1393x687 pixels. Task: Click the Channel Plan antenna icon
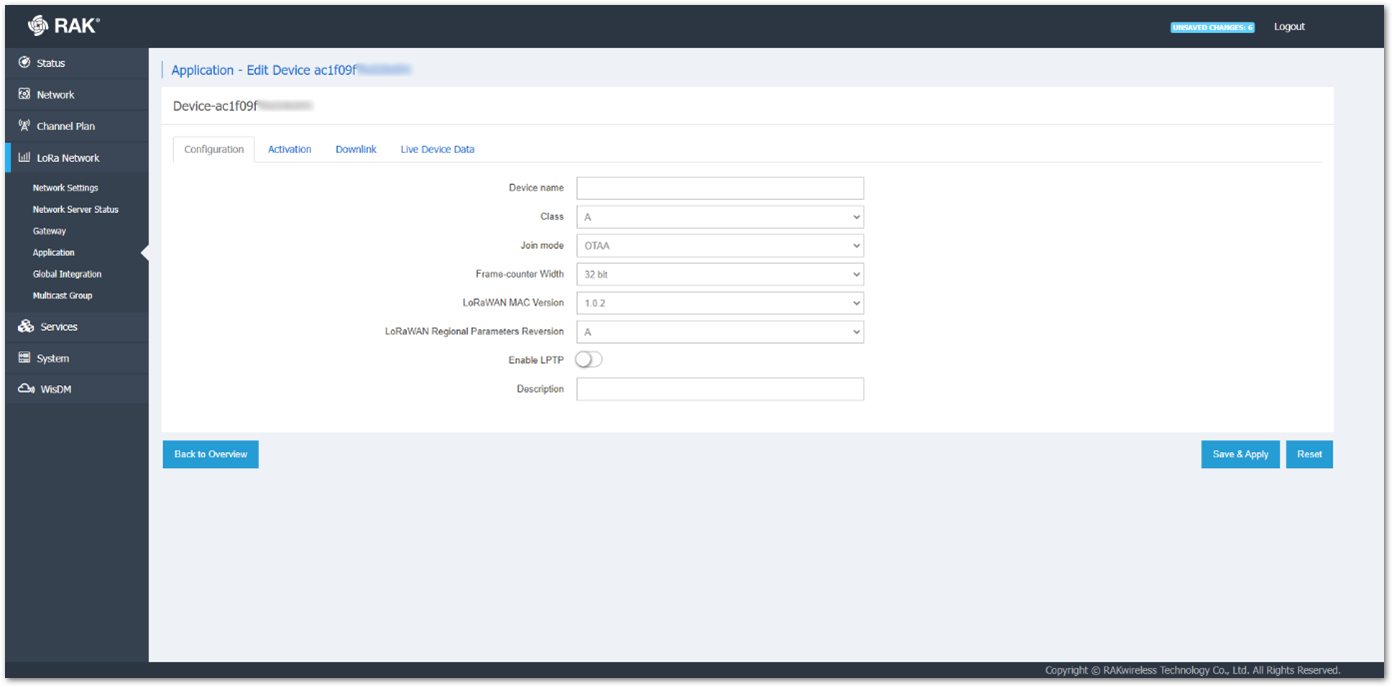point(23,125)
